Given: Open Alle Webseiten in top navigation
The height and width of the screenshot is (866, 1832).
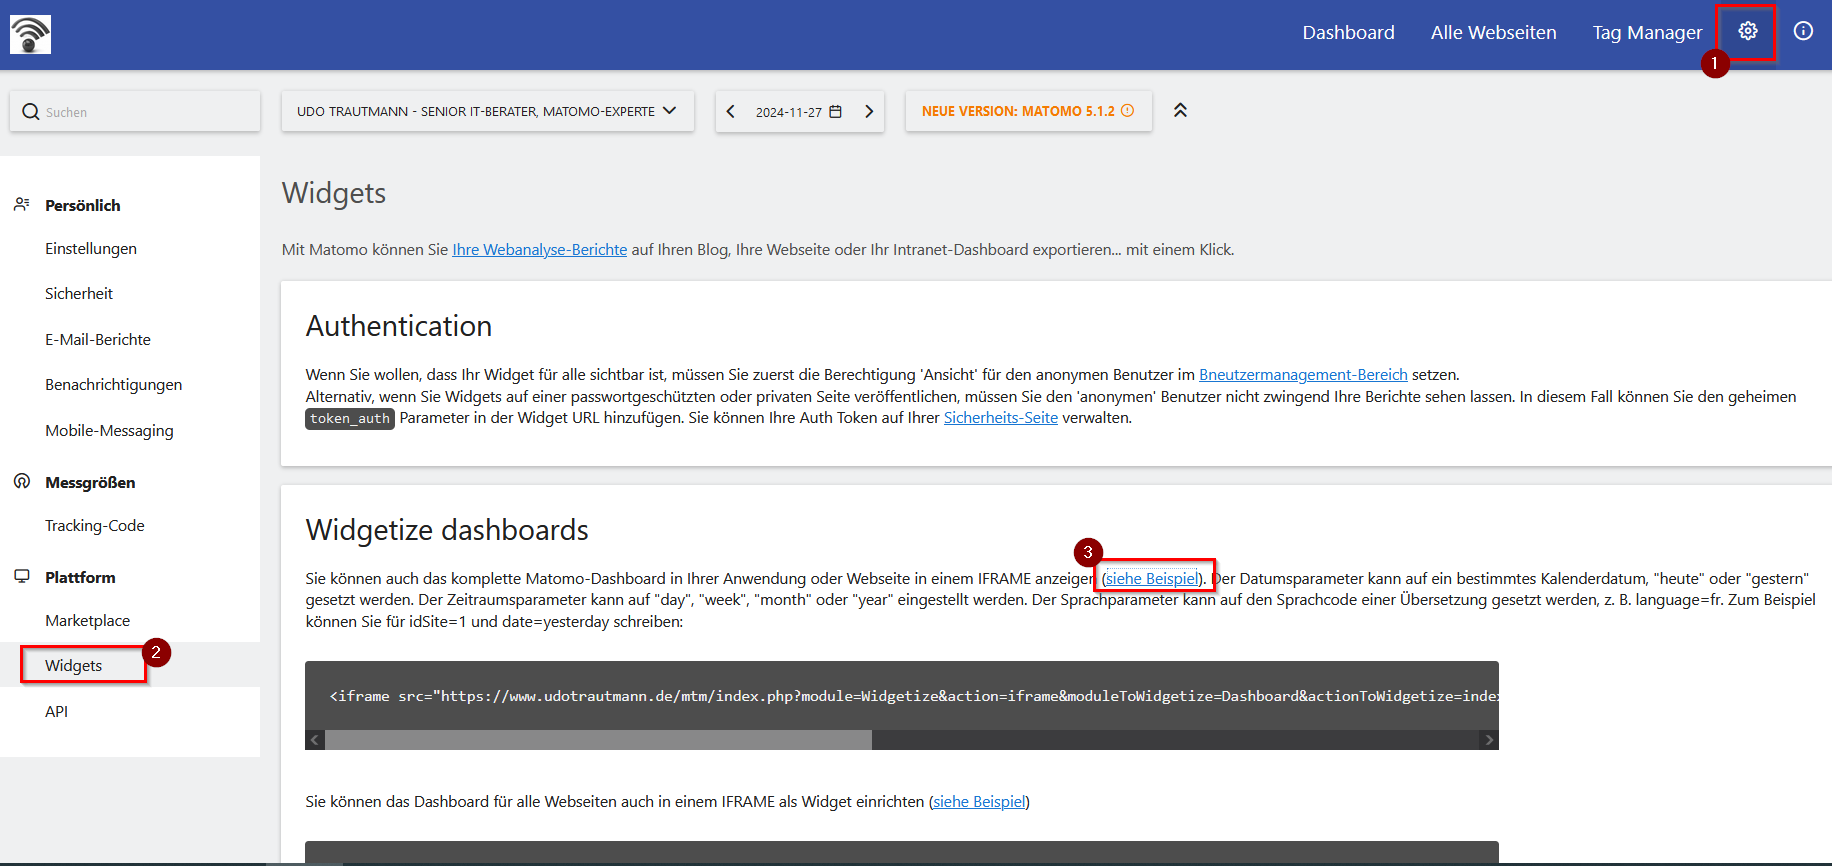Looking at the screenshot, I should (1493, 33).
